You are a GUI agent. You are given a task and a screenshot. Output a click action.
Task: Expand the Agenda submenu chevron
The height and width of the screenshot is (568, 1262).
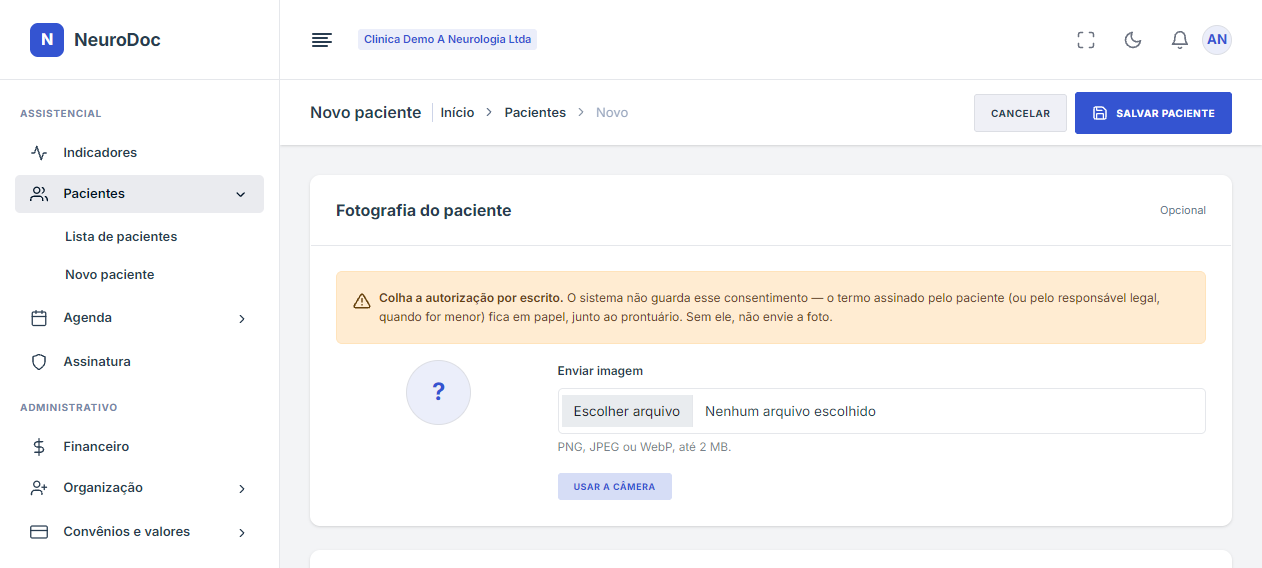[x=241, y=319]
